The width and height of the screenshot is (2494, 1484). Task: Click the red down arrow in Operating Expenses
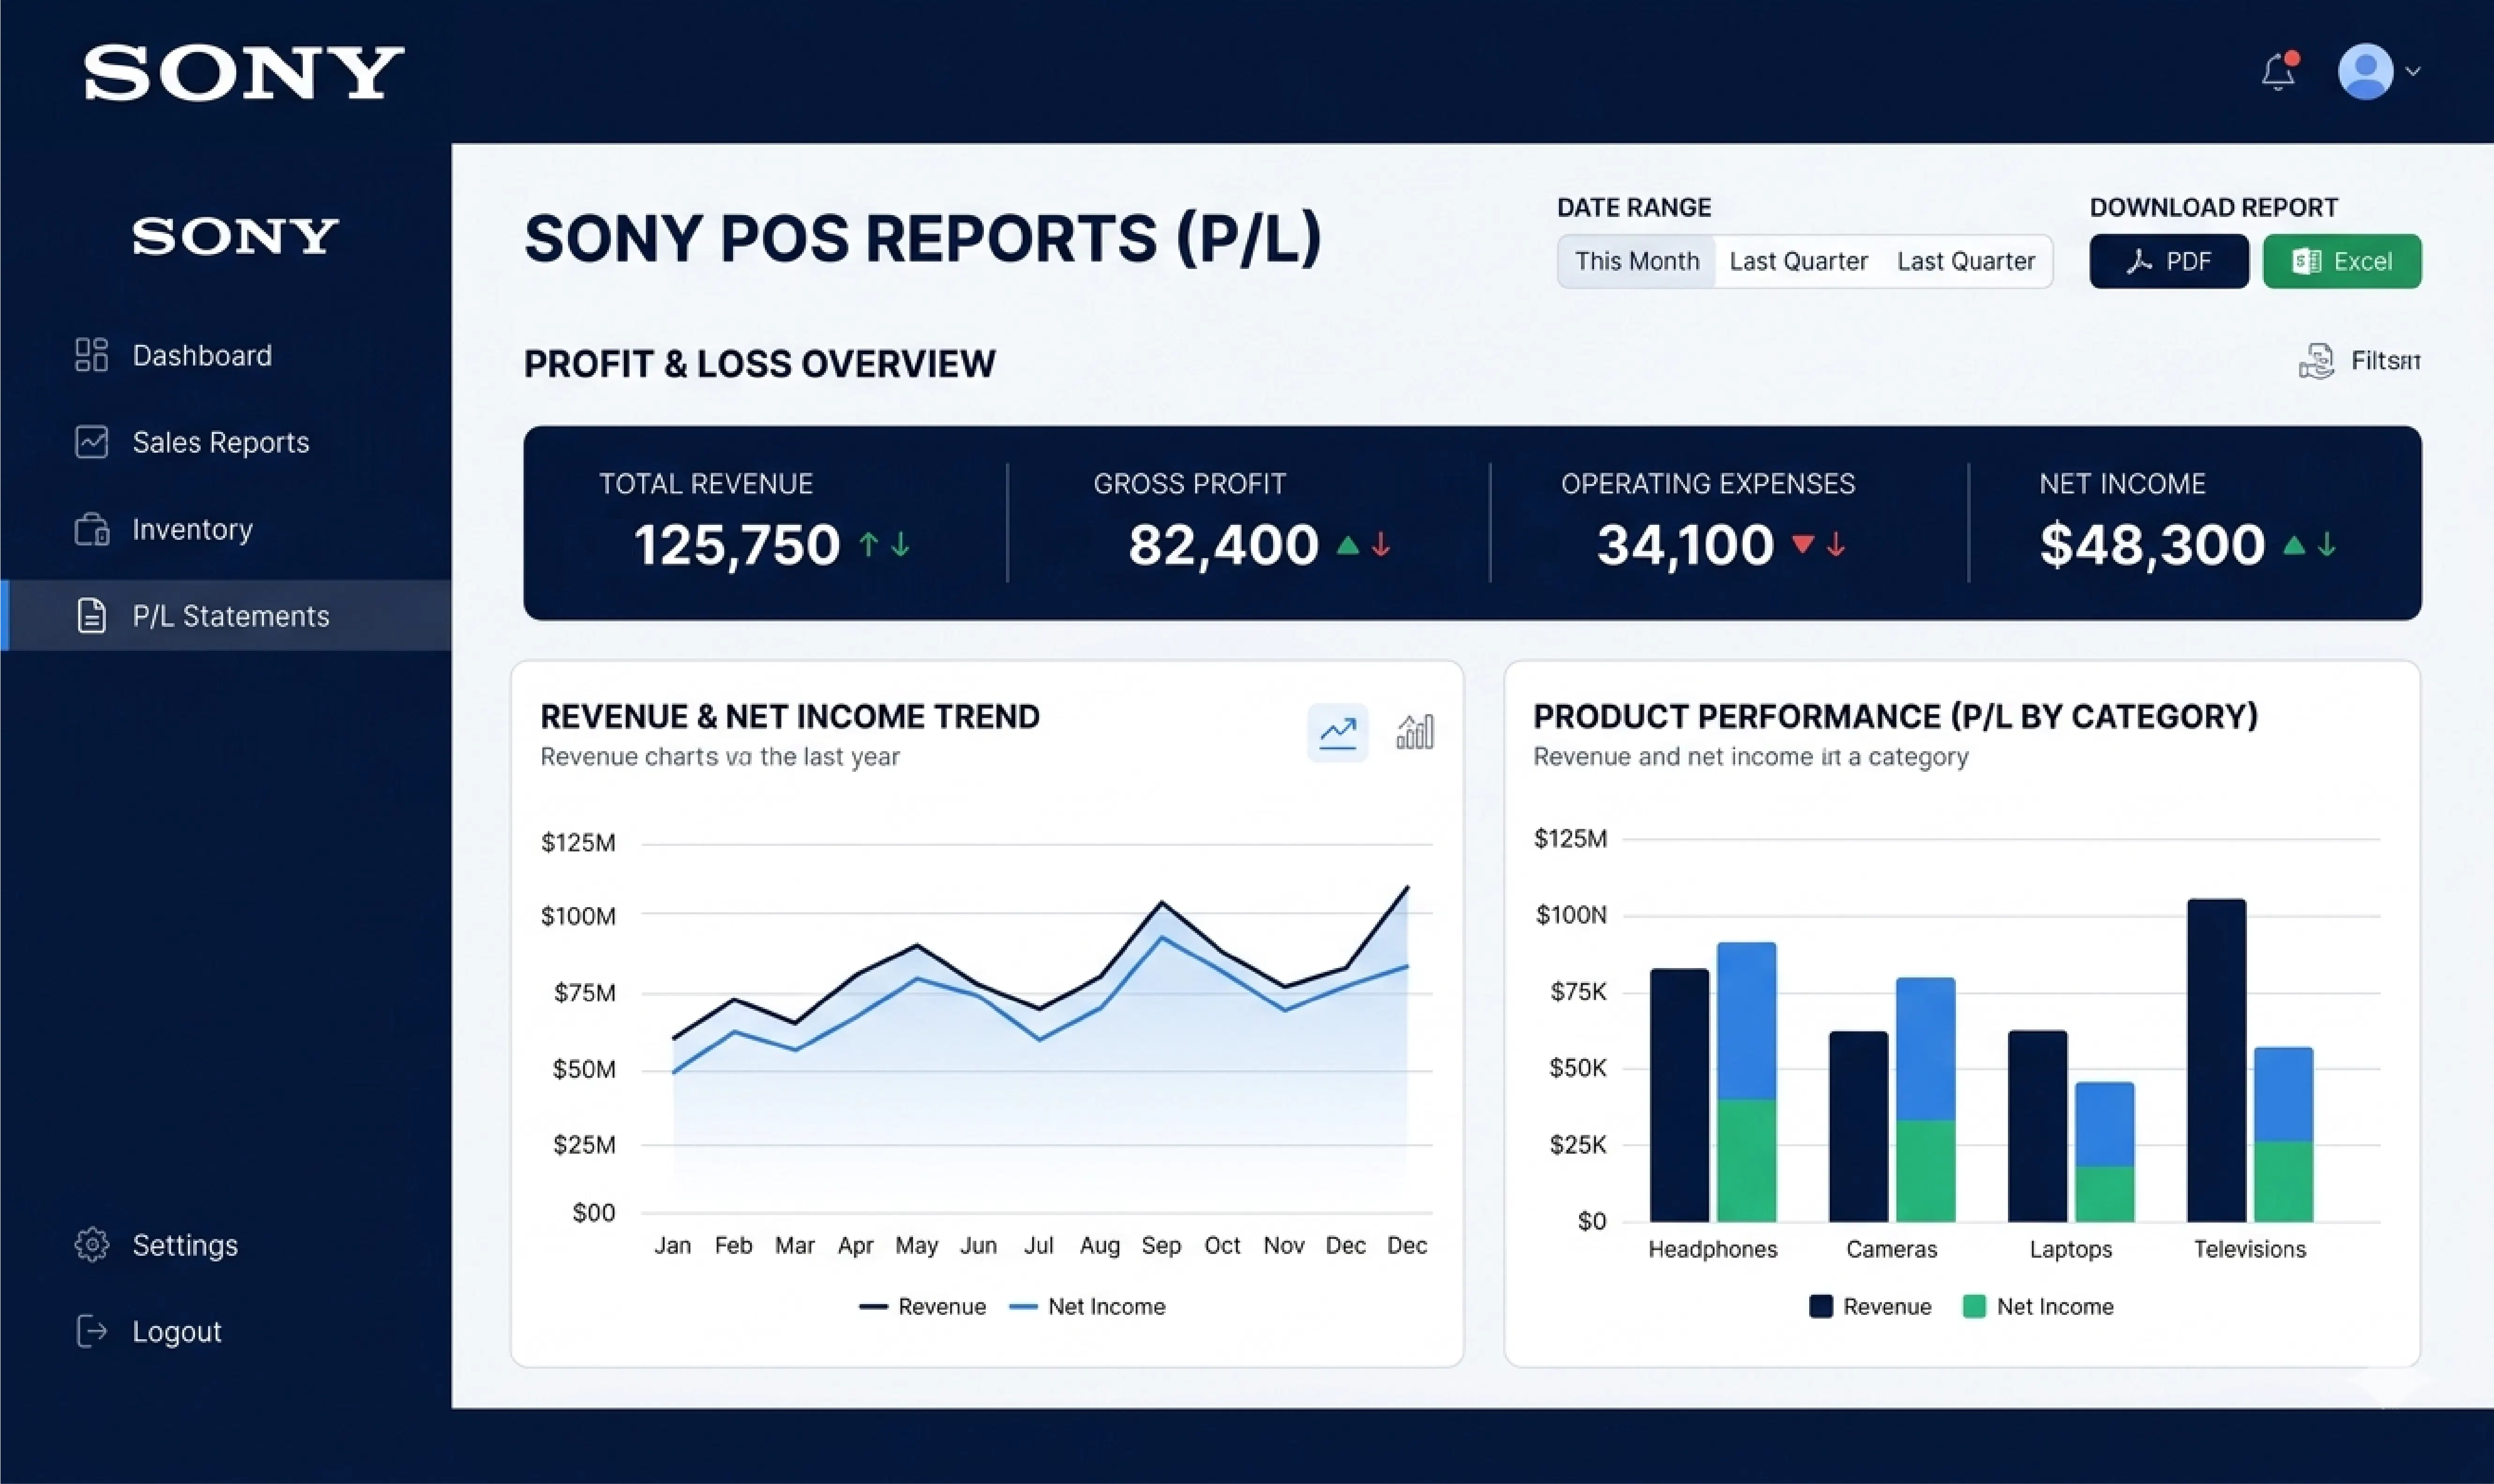click(x=1836, y=544)
